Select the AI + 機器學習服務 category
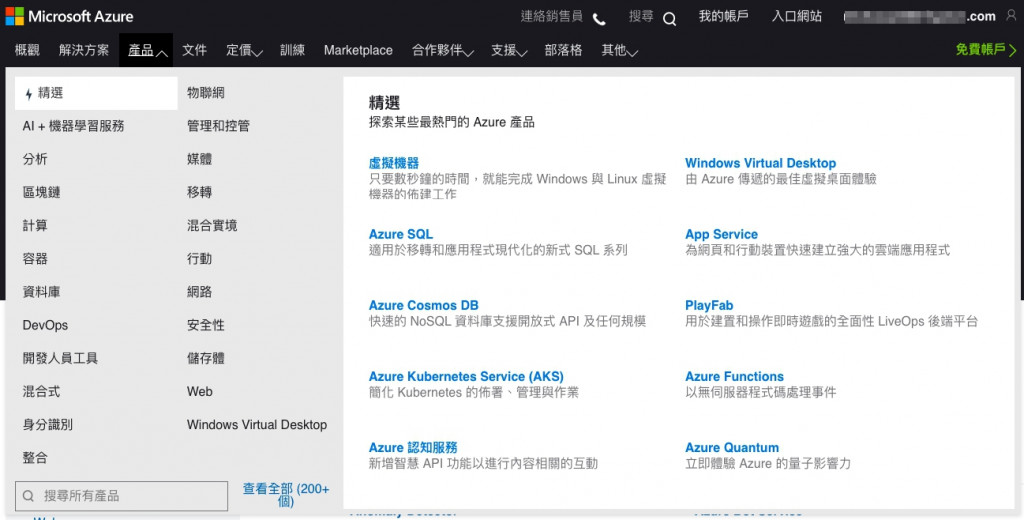 [73, 126]
